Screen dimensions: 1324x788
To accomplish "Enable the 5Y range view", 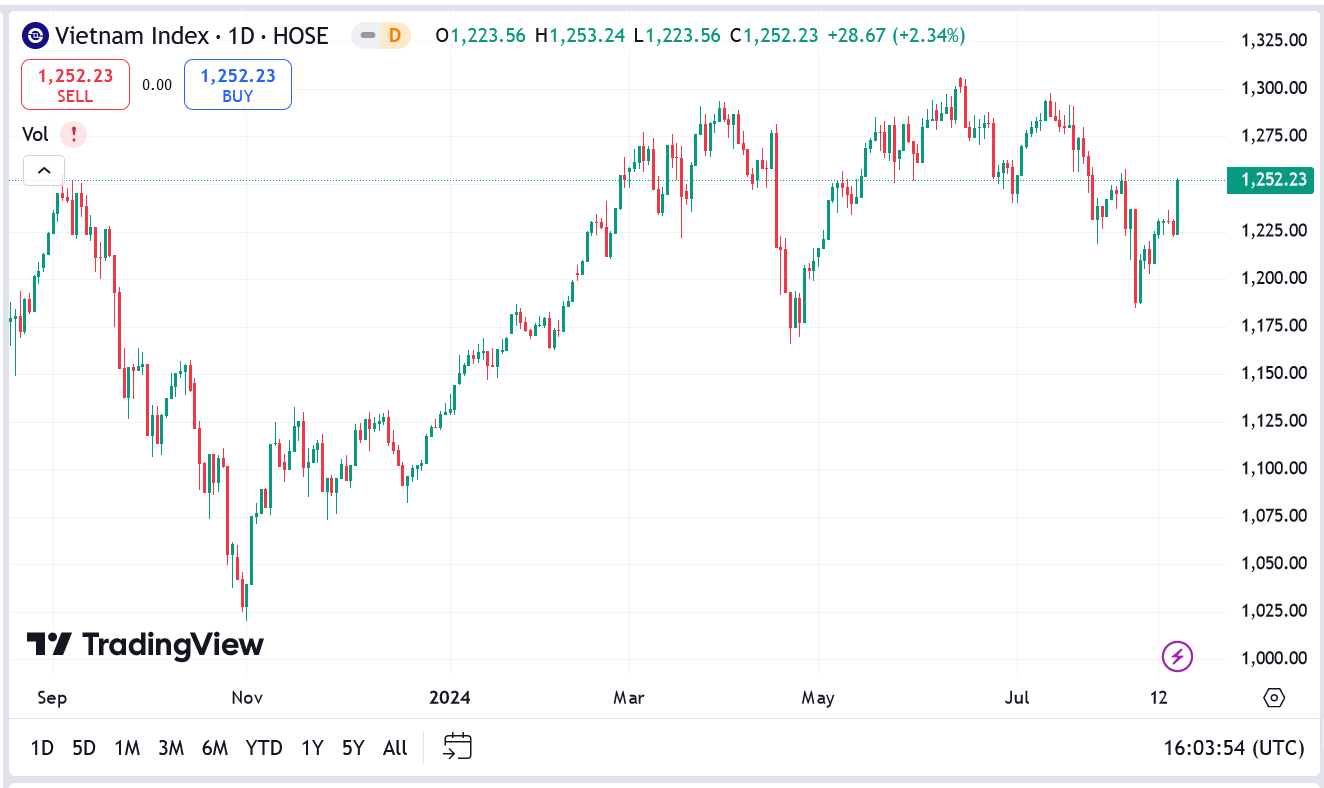I will coord(351,747).
